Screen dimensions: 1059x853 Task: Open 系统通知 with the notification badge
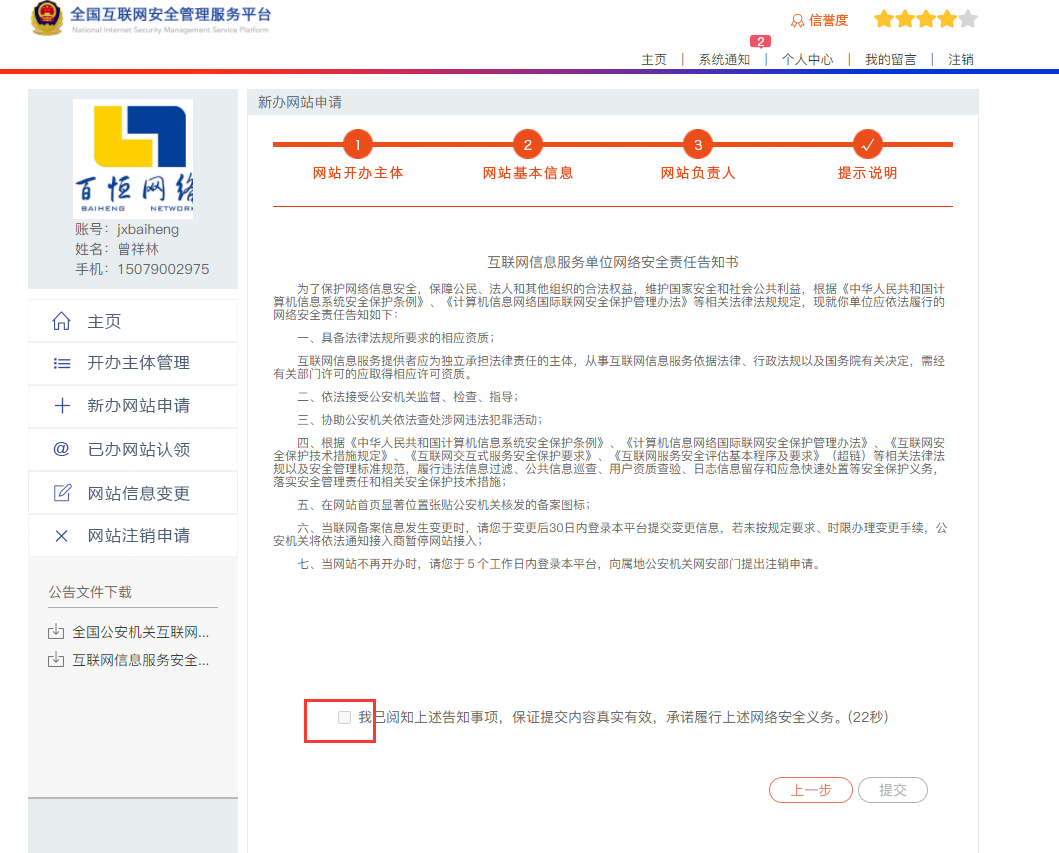point(724,60)
